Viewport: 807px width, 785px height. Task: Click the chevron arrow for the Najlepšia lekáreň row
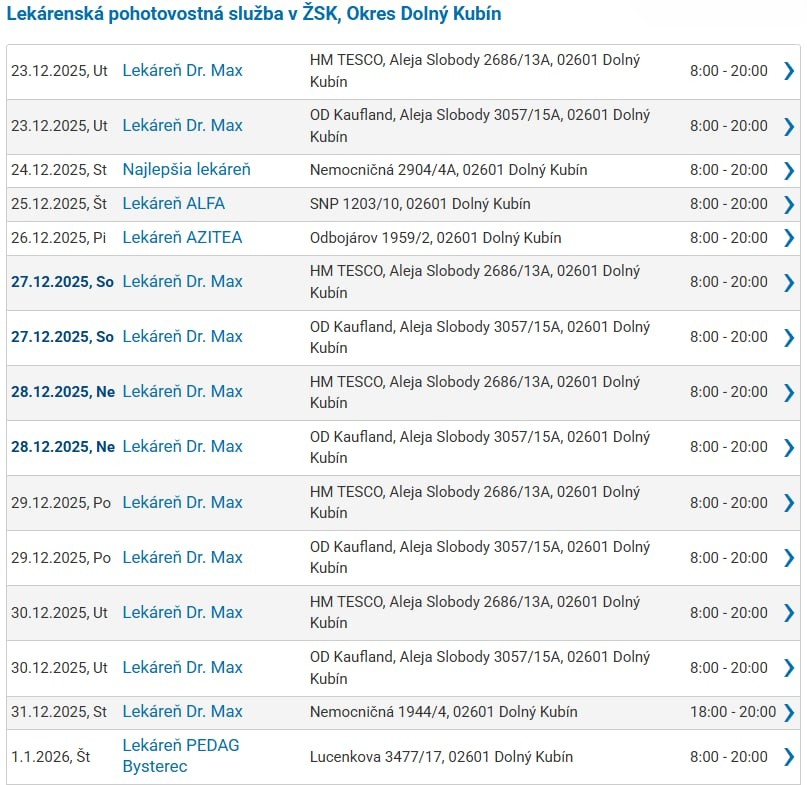pos(788,170)
